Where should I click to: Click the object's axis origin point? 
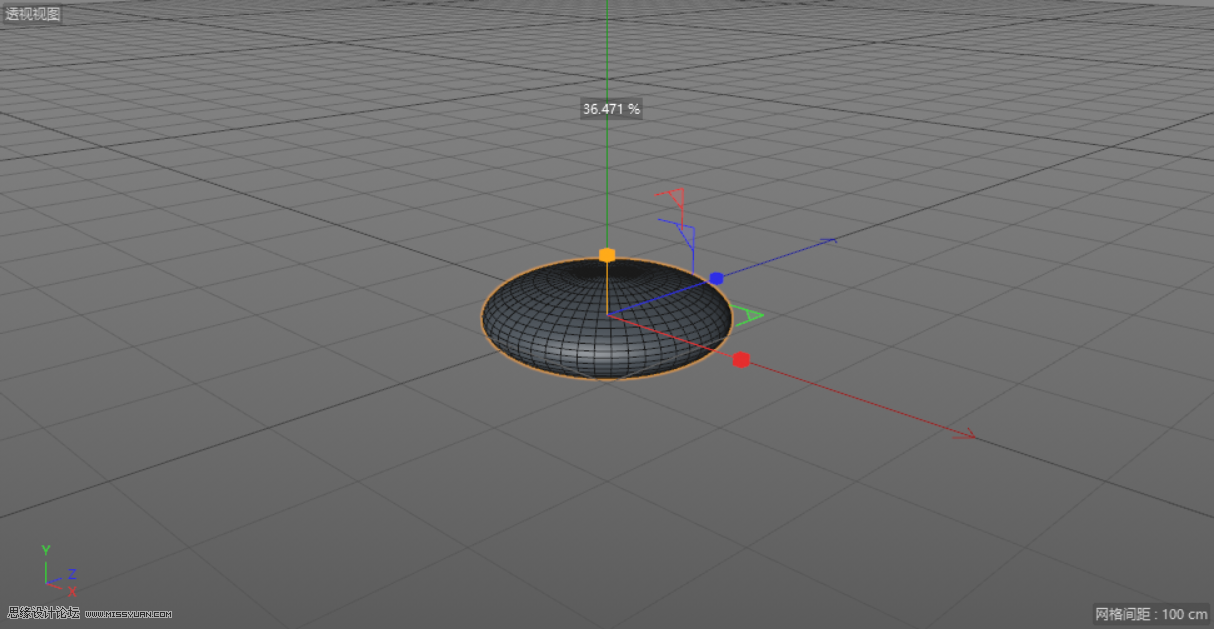coord(607,313)
